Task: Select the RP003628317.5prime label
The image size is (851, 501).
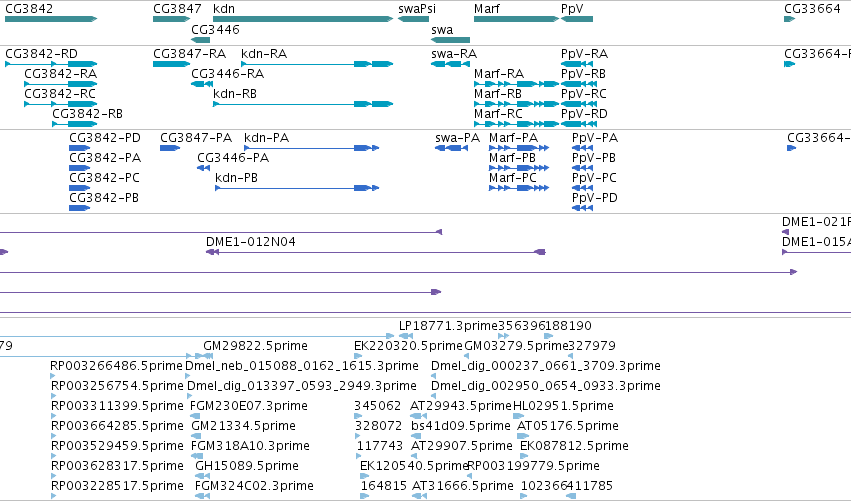Action: 117,466
